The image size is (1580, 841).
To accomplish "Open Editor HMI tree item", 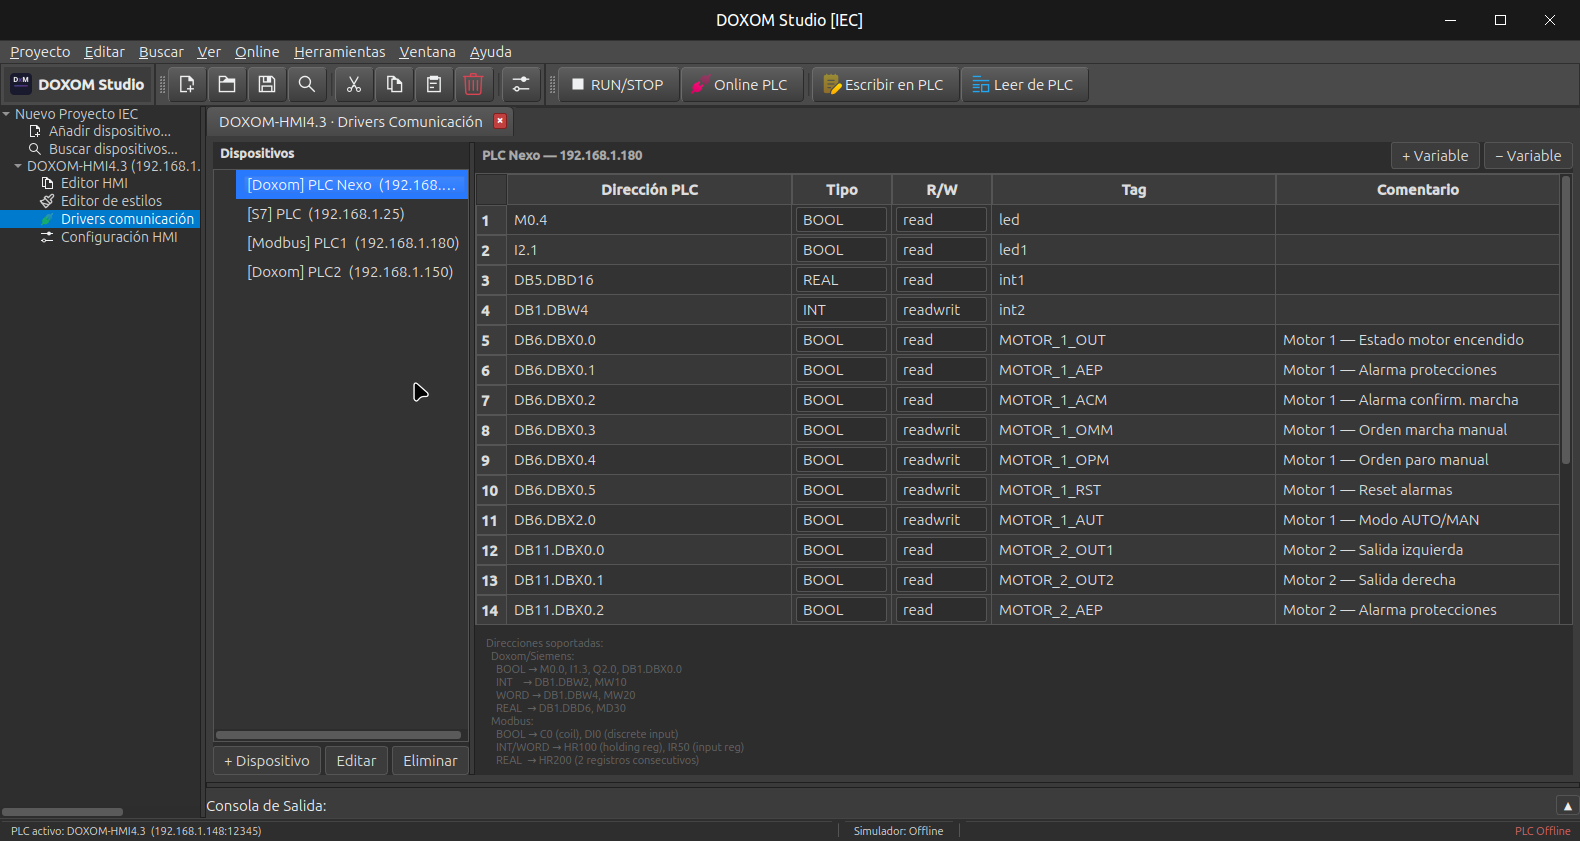I will click(x=94, y=183).
